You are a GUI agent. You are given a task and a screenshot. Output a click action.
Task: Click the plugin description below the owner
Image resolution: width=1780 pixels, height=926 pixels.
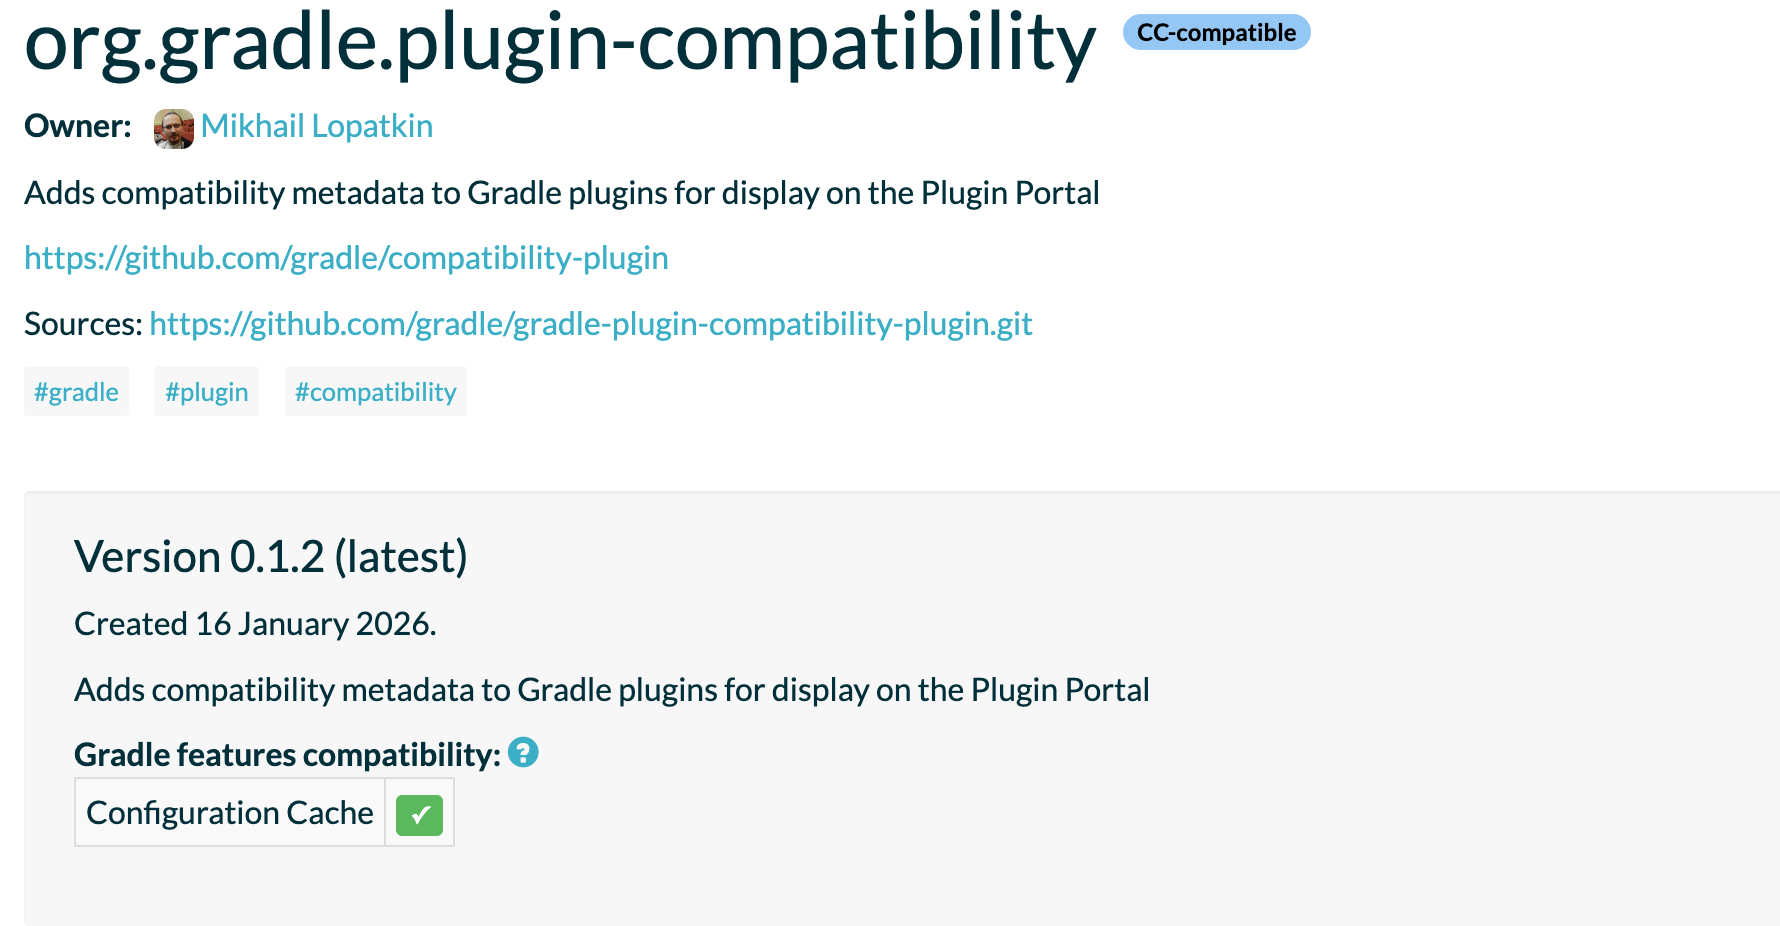tap(561, 193)
